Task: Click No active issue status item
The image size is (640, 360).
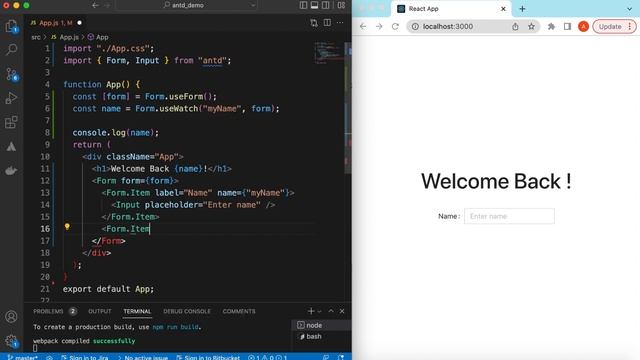Action: tap(142, 357)
